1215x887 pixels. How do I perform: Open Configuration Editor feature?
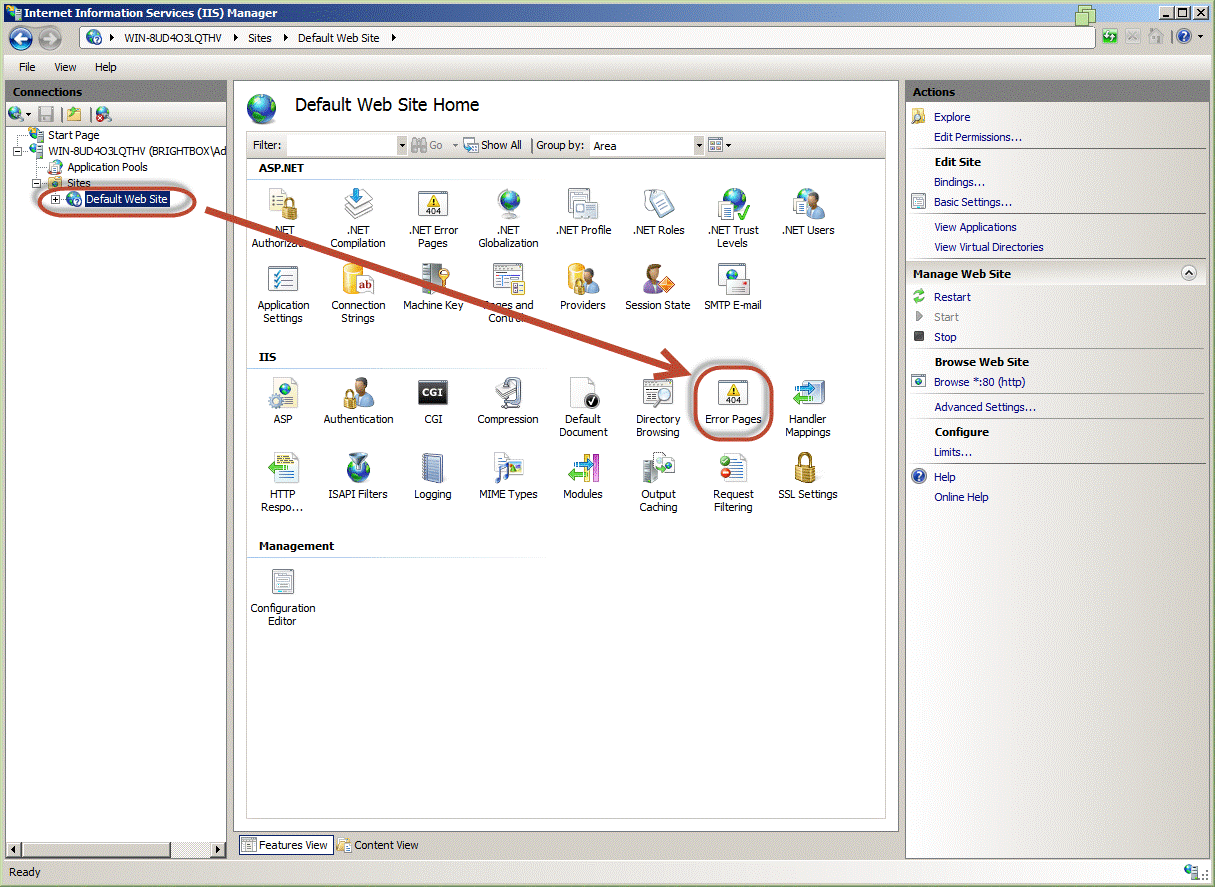coord(283,597)
